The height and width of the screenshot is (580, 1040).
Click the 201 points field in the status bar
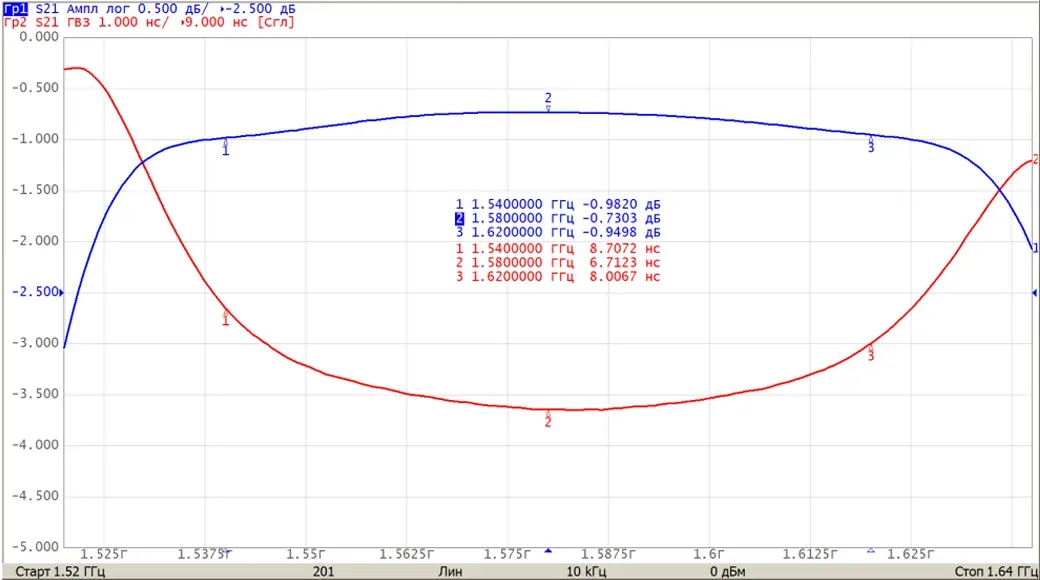coord(323,571)
